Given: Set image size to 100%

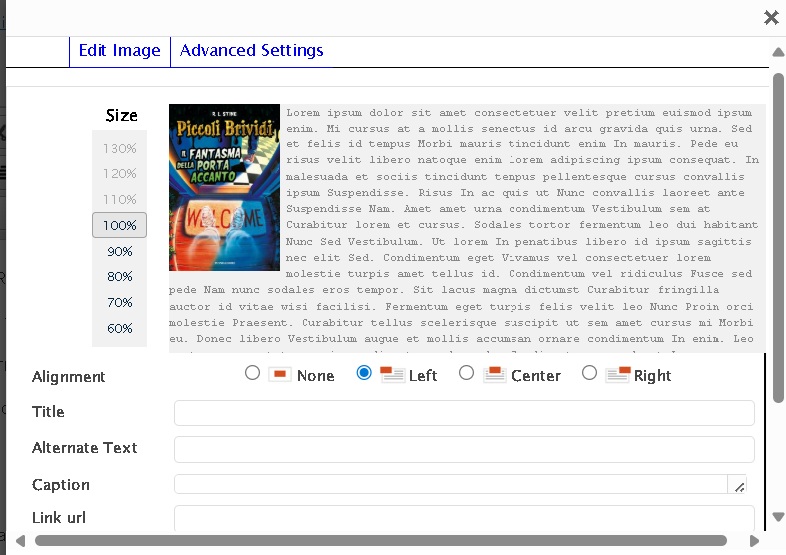Looking at the screenshot, I should pyautogui.click(x=120, y=225).
